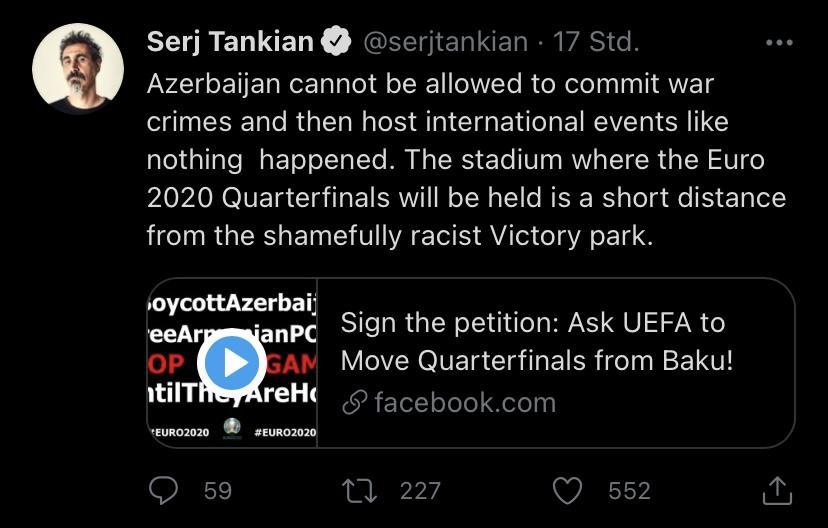Click the 227 retweets count
828x528 pixels.
coord(420,490)
